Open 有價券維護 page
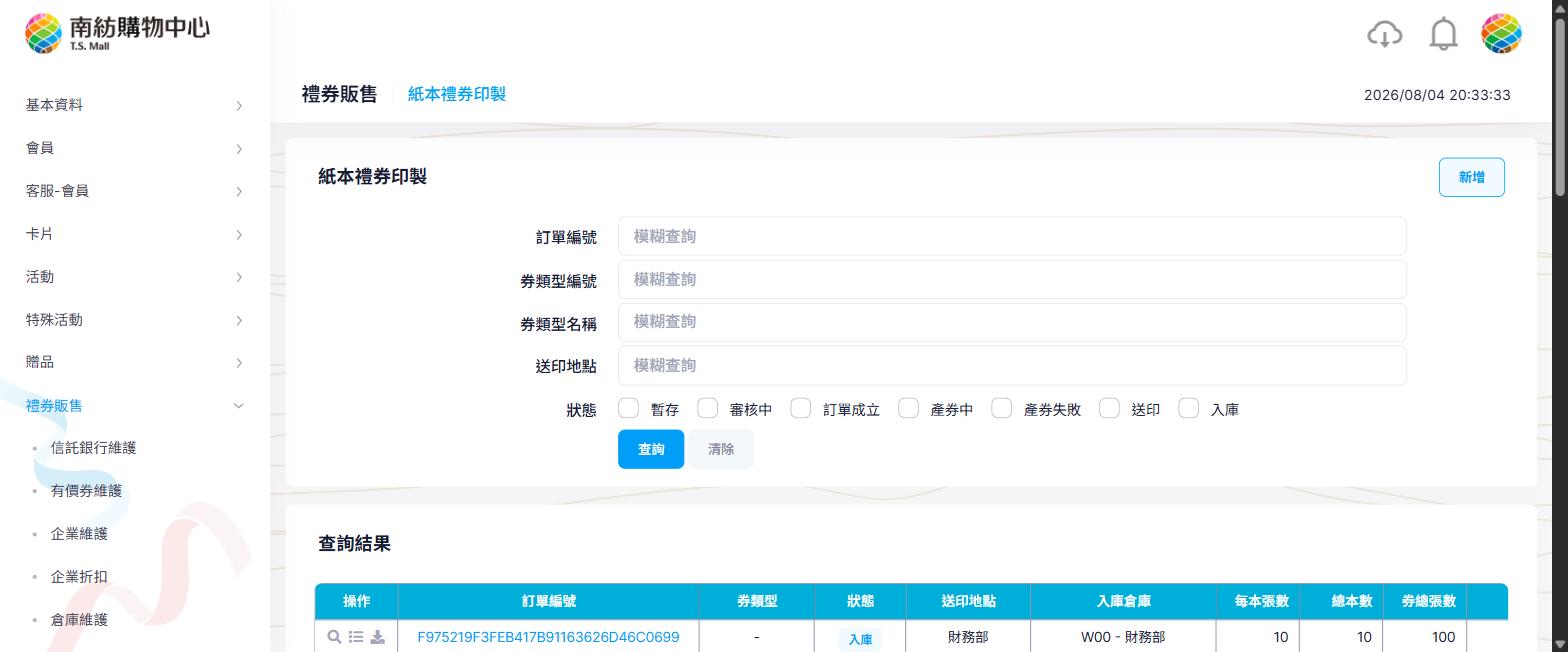Image resolution: width=1568 pixels, height=652 pixels. click(86, 491)
